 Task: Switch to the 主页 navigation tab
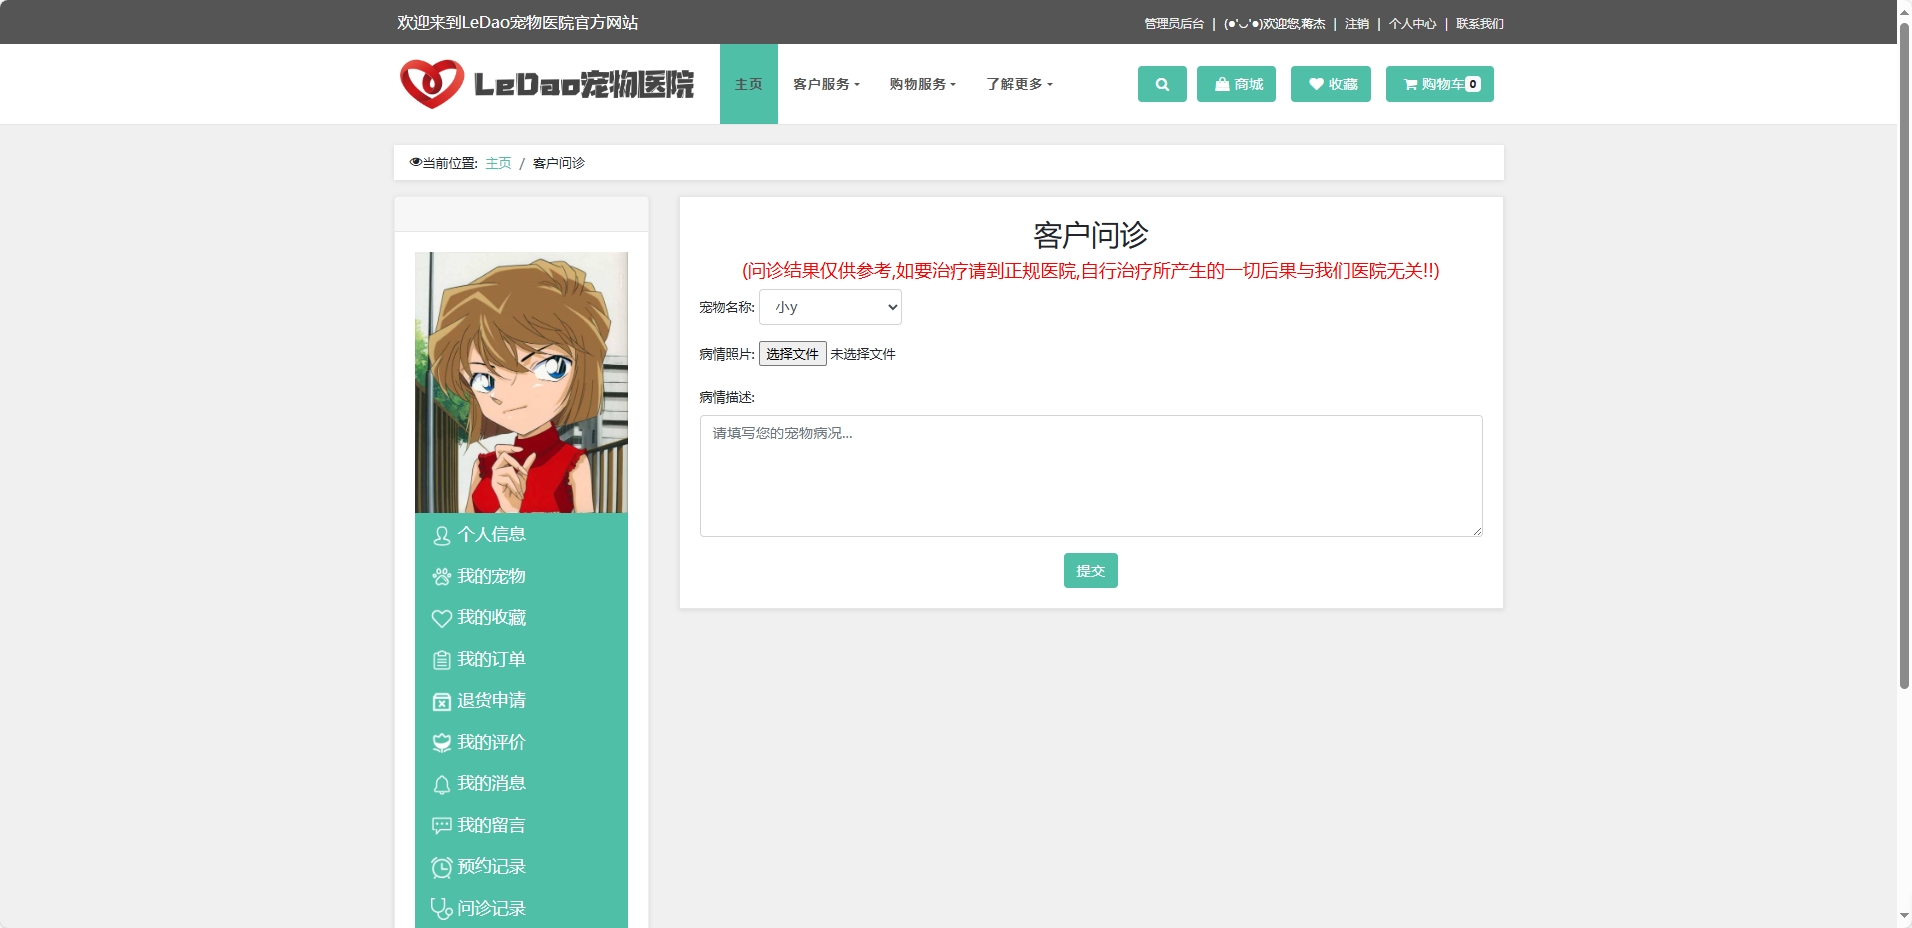(748, 84)
